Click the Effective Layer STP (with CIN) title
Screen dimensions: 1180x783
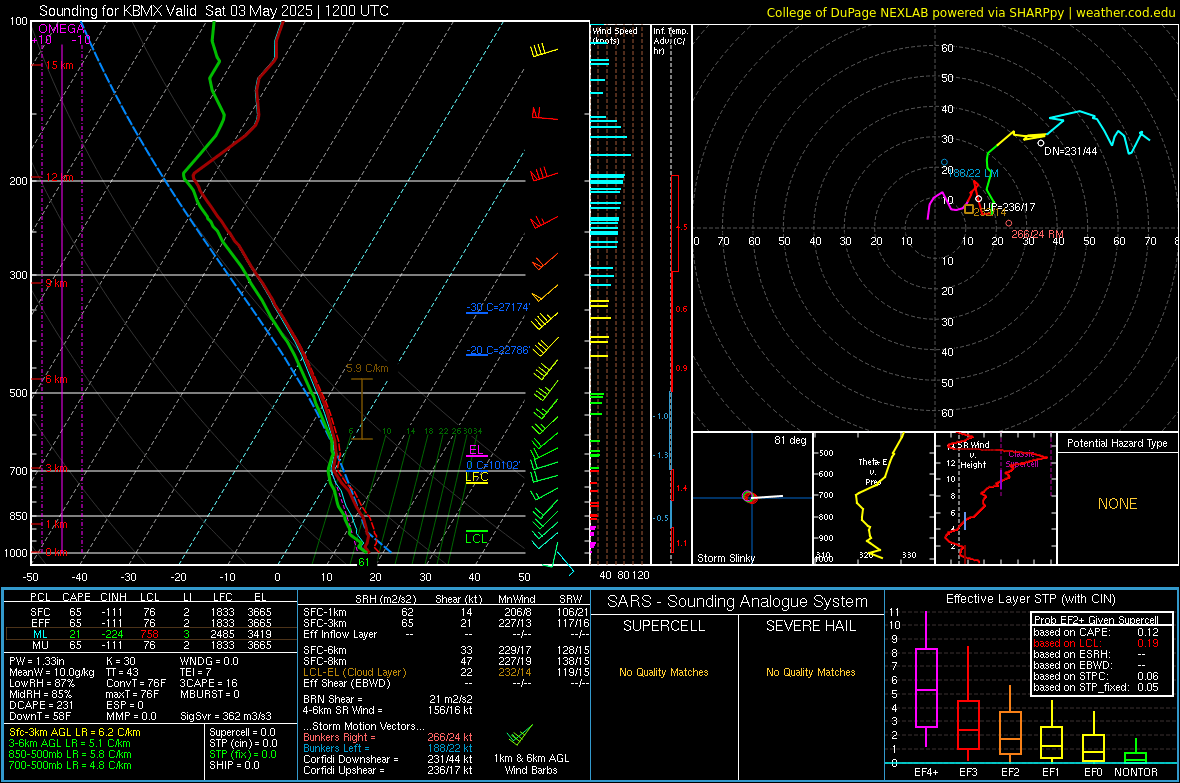(x=1030, y=599)
